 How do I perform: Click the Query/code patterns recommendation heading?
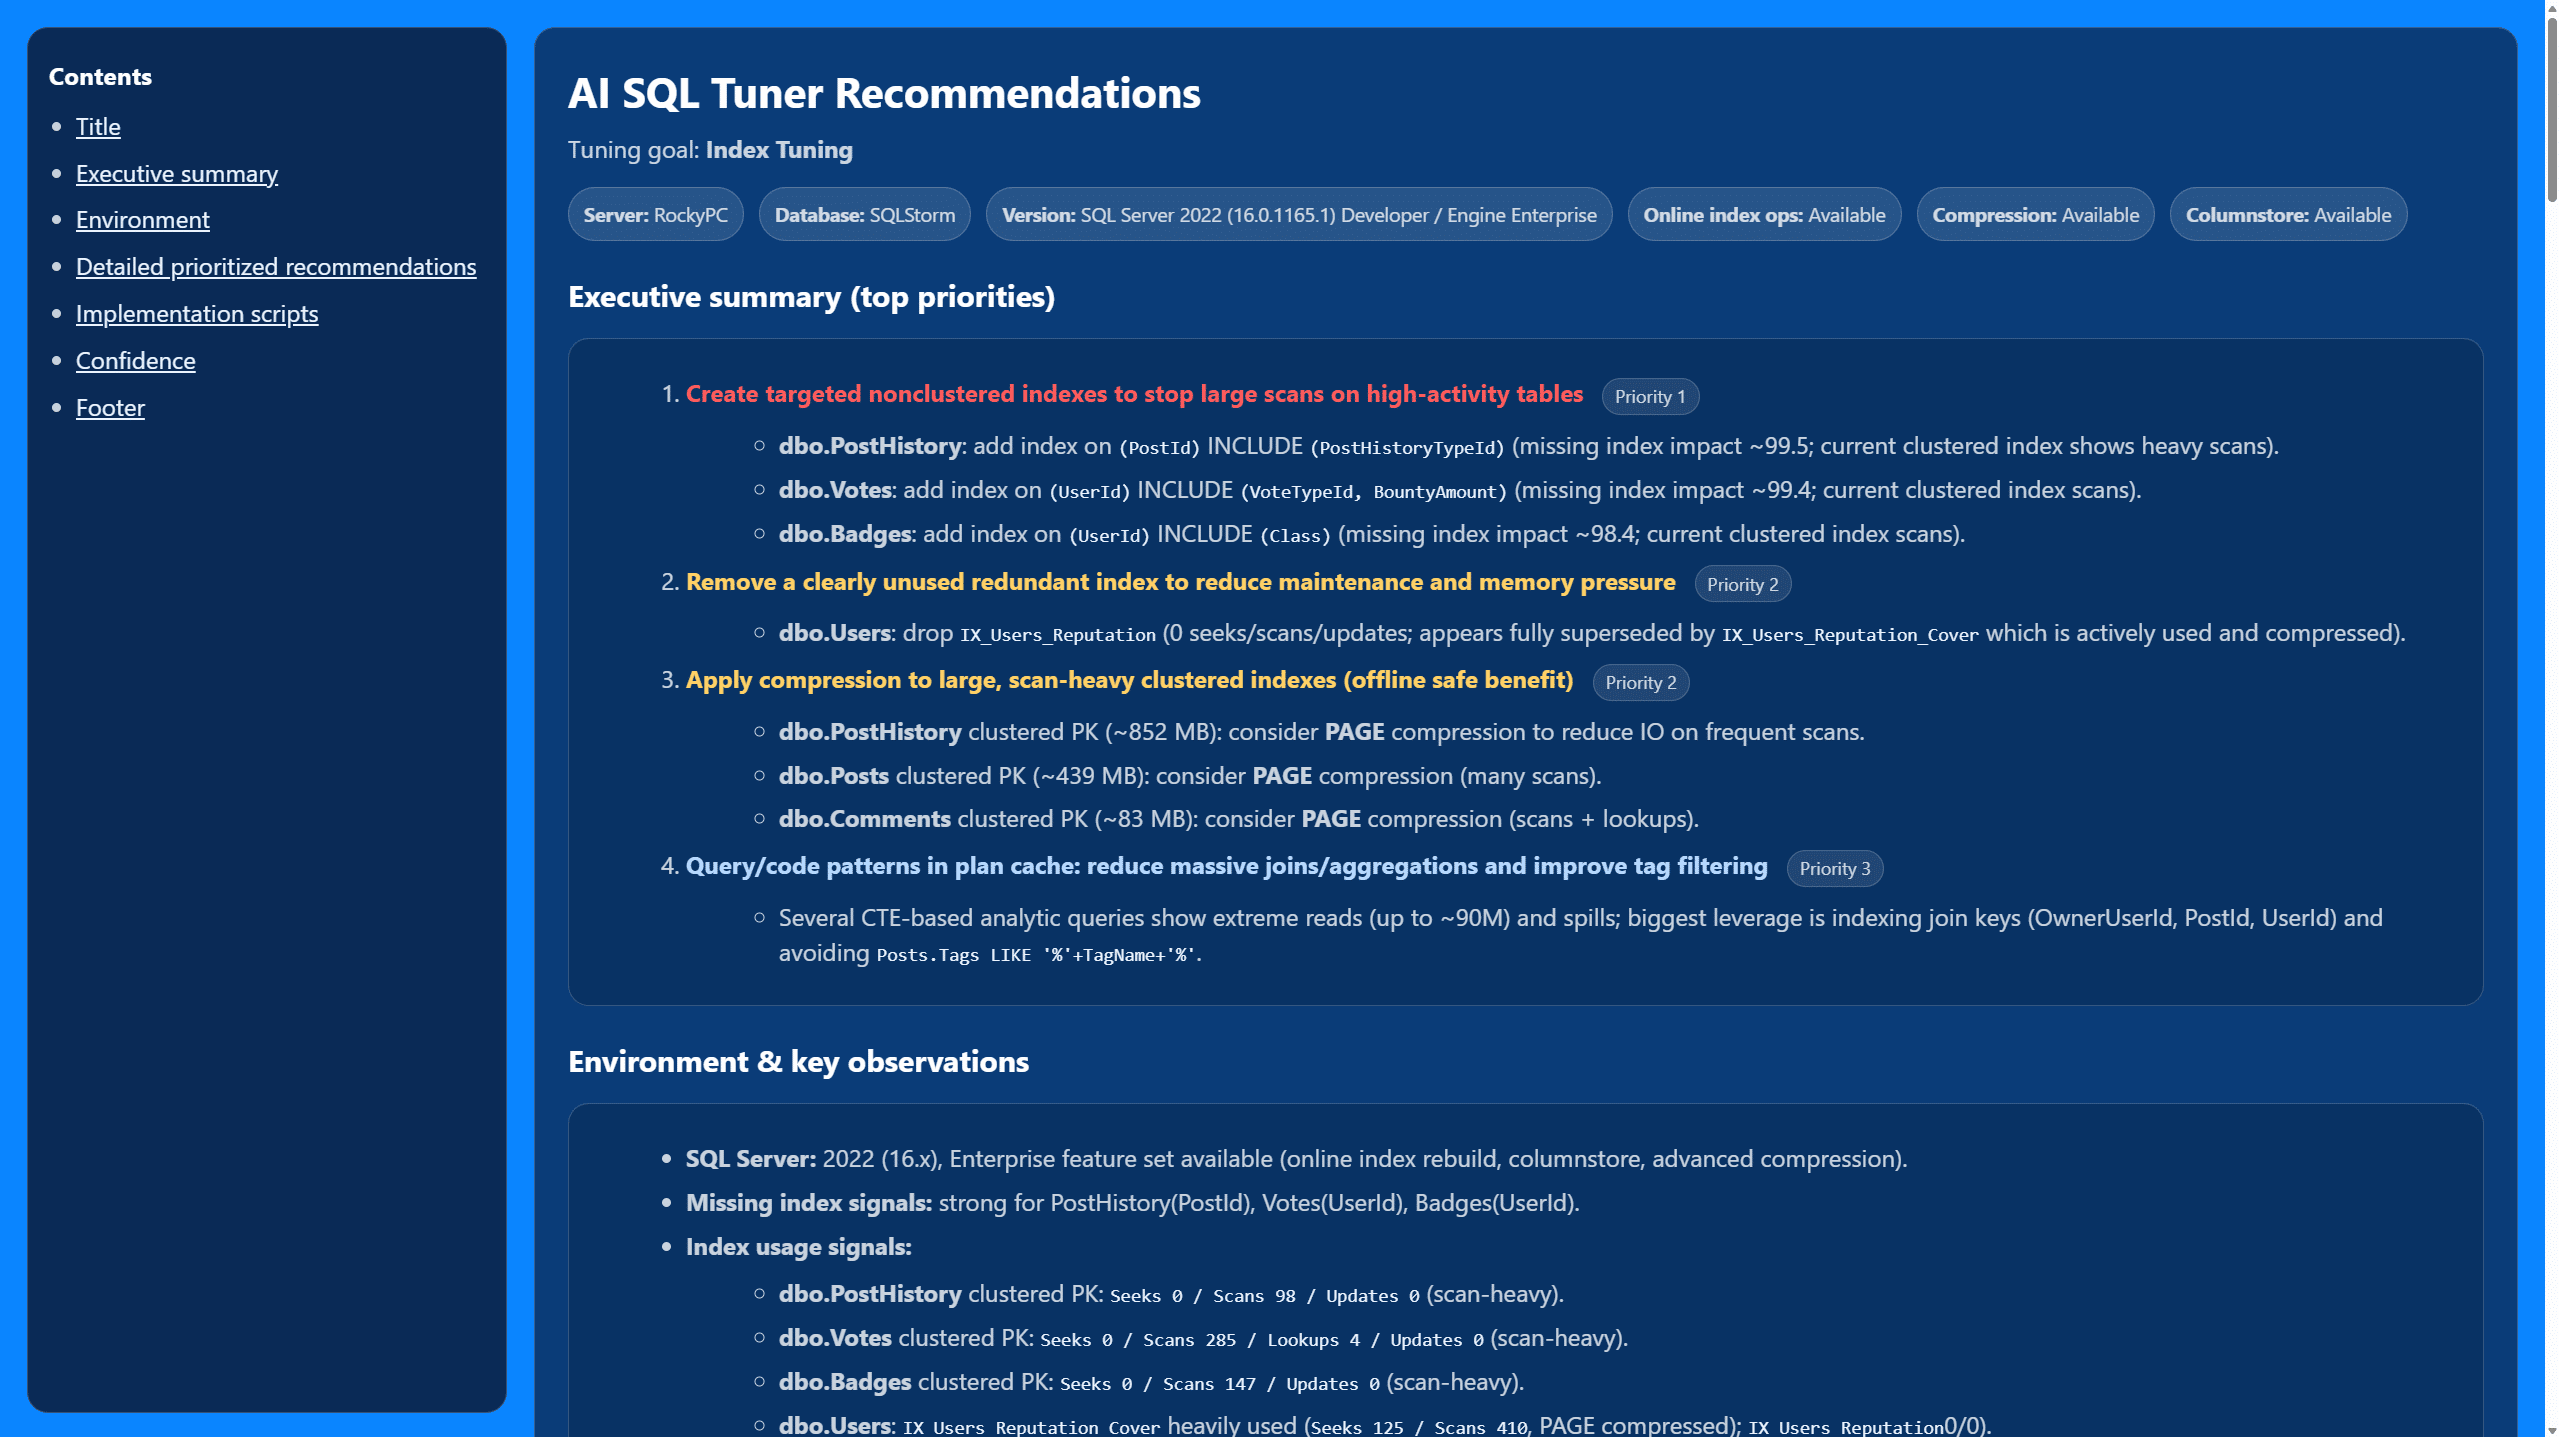pyautogui.click(x=1225, y=866)
